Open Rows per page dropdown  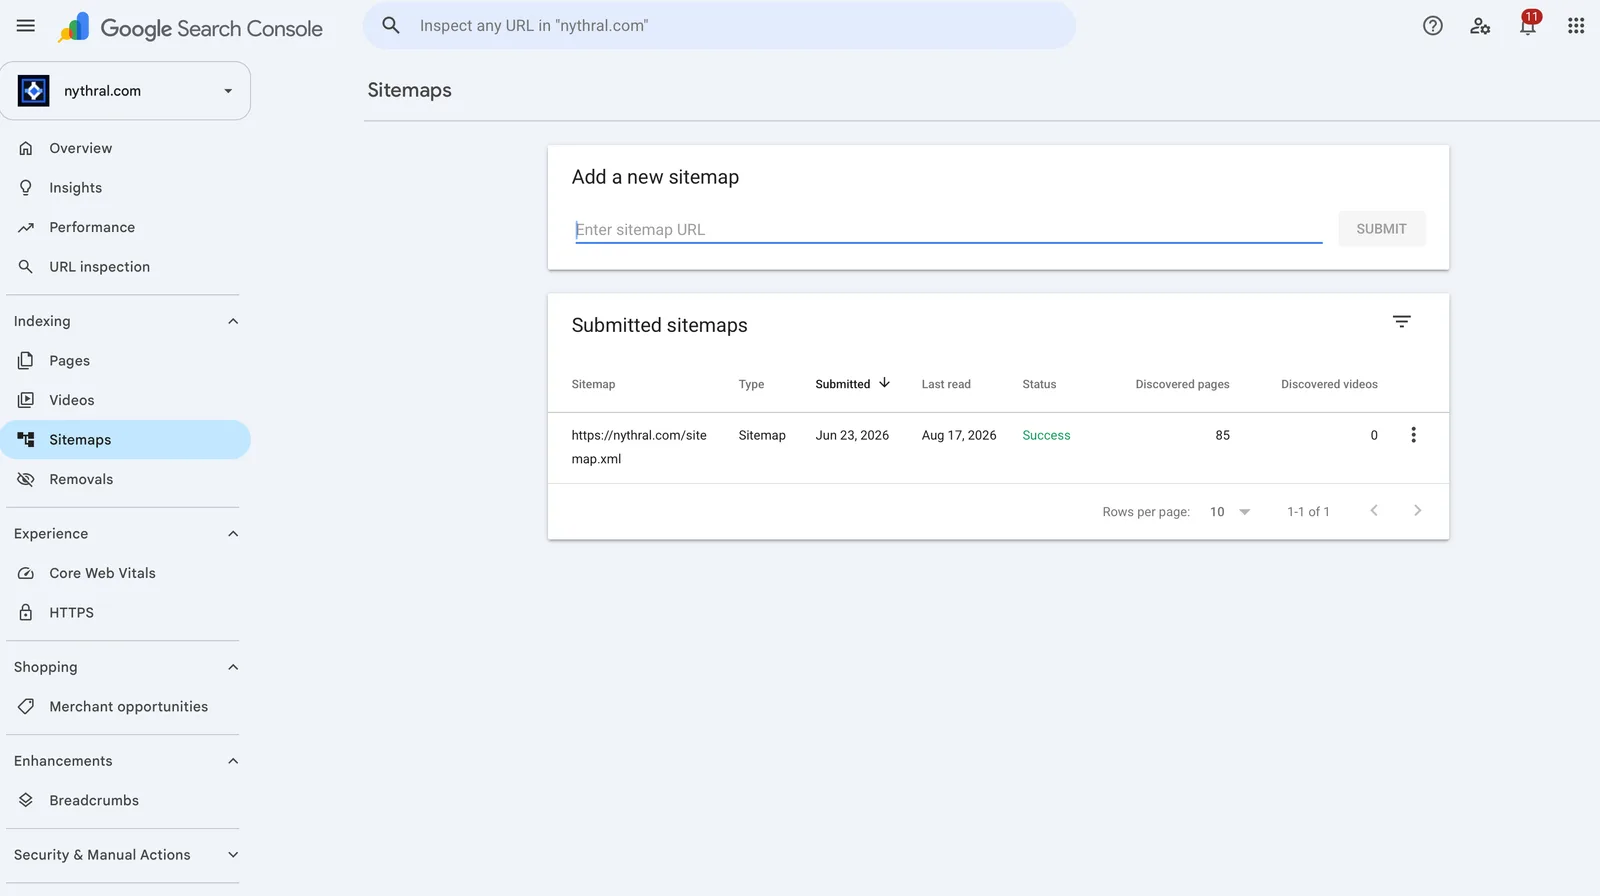[1230, 512]
